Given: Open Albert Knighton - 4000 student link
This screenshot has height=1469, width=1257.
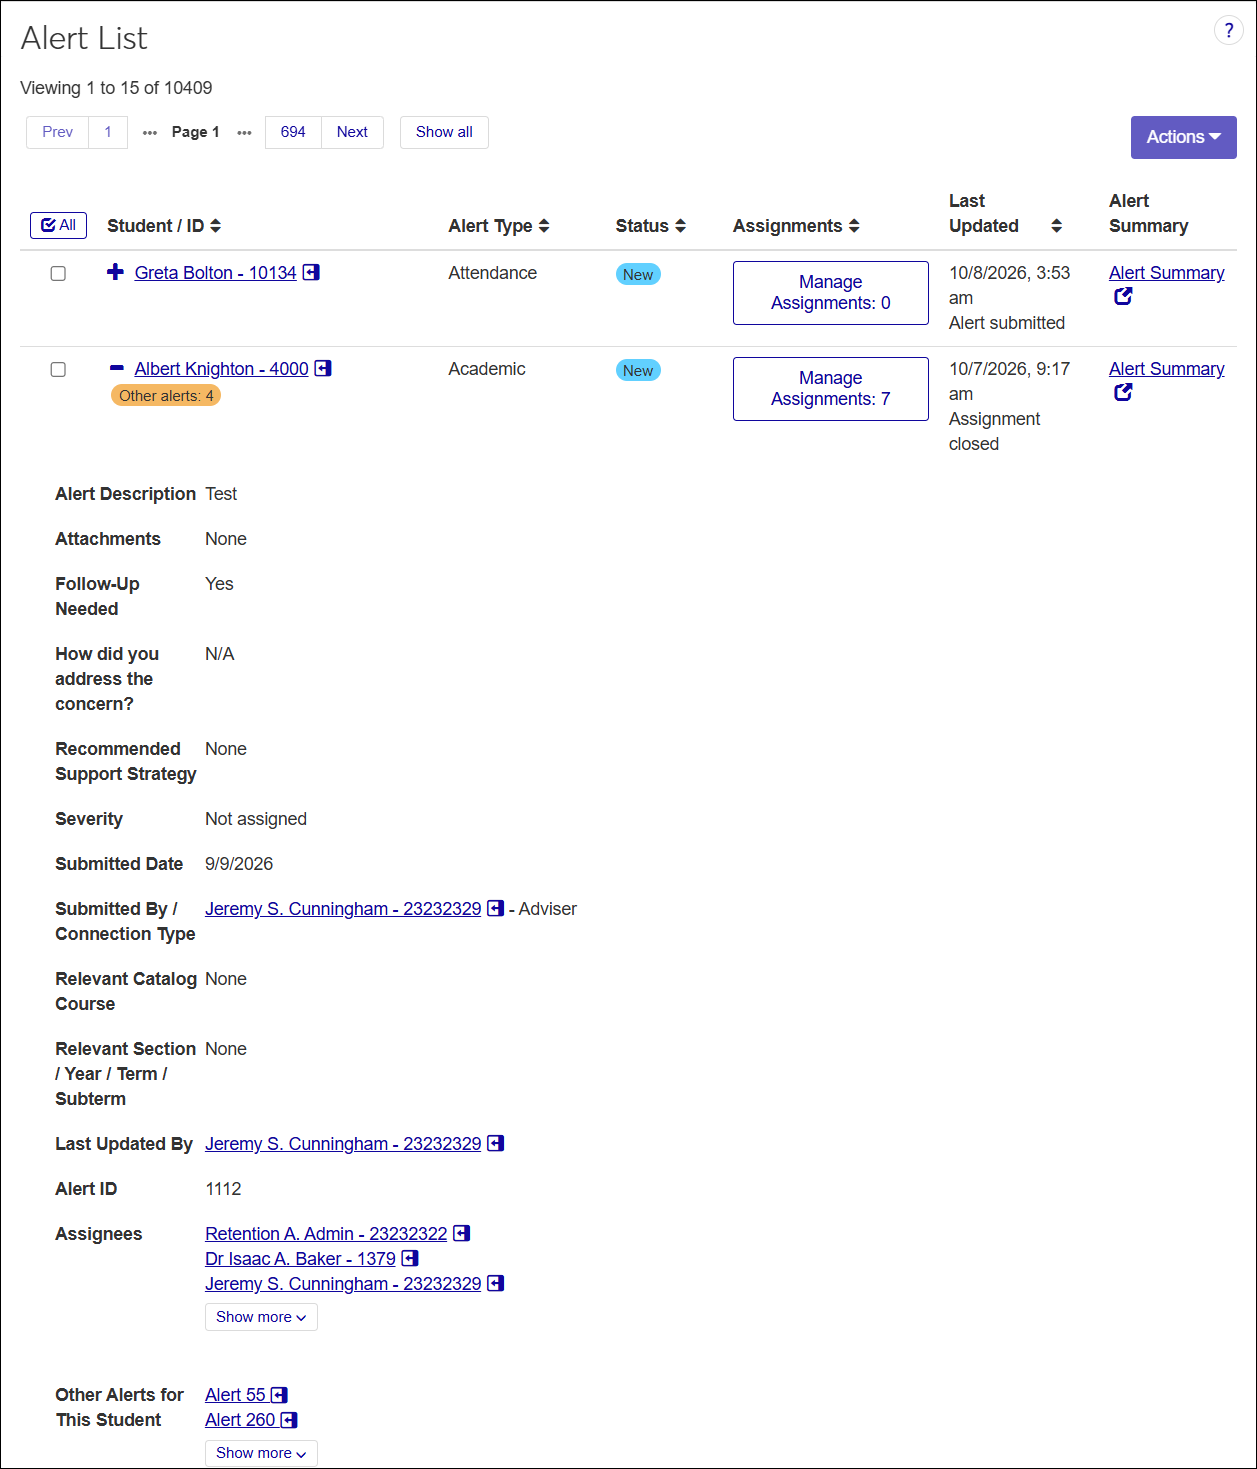Looking at the screenshot, I should pos(221,369).
